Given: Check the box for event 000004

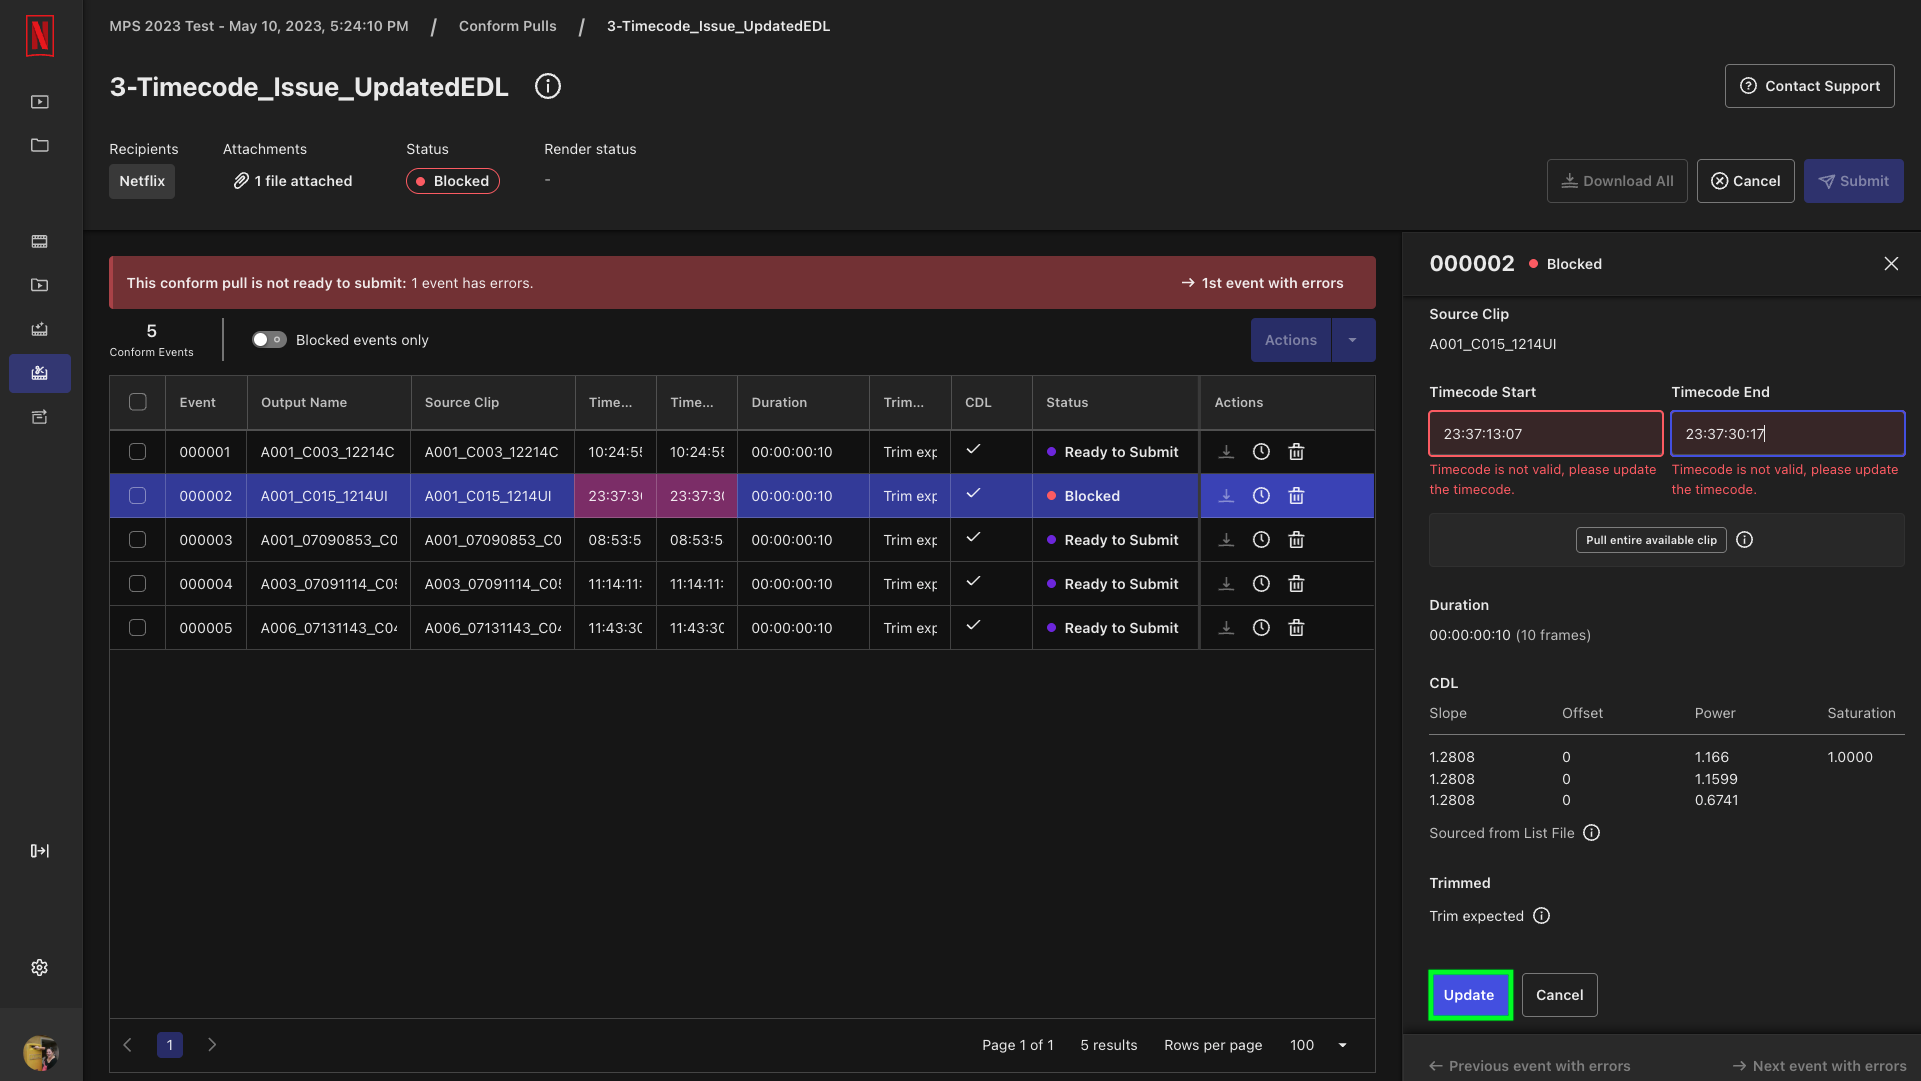Looking at the screenshot, I should 138,584.
